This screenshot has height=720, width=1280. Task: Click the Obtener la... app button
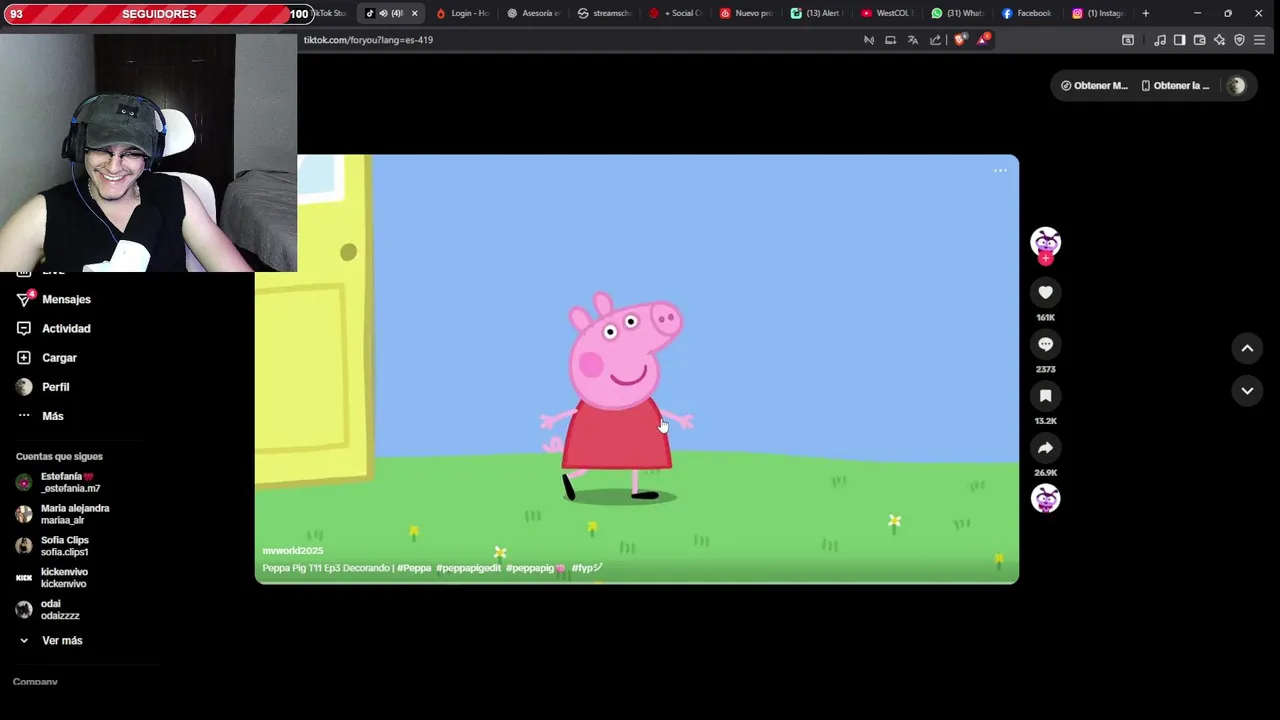[x=1176, y=86]
